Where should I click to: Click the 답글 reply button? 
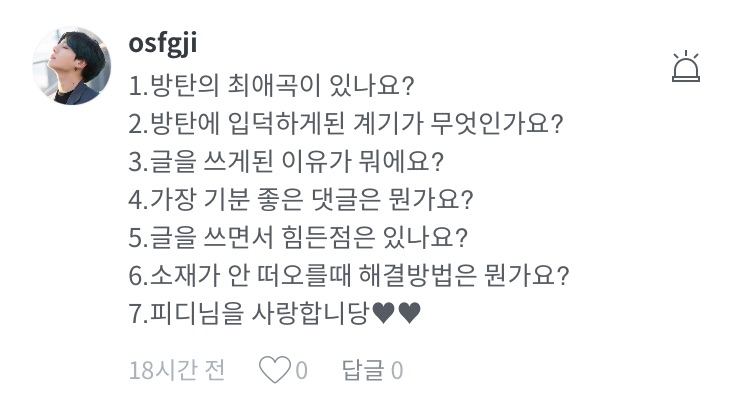coord(363,371)
